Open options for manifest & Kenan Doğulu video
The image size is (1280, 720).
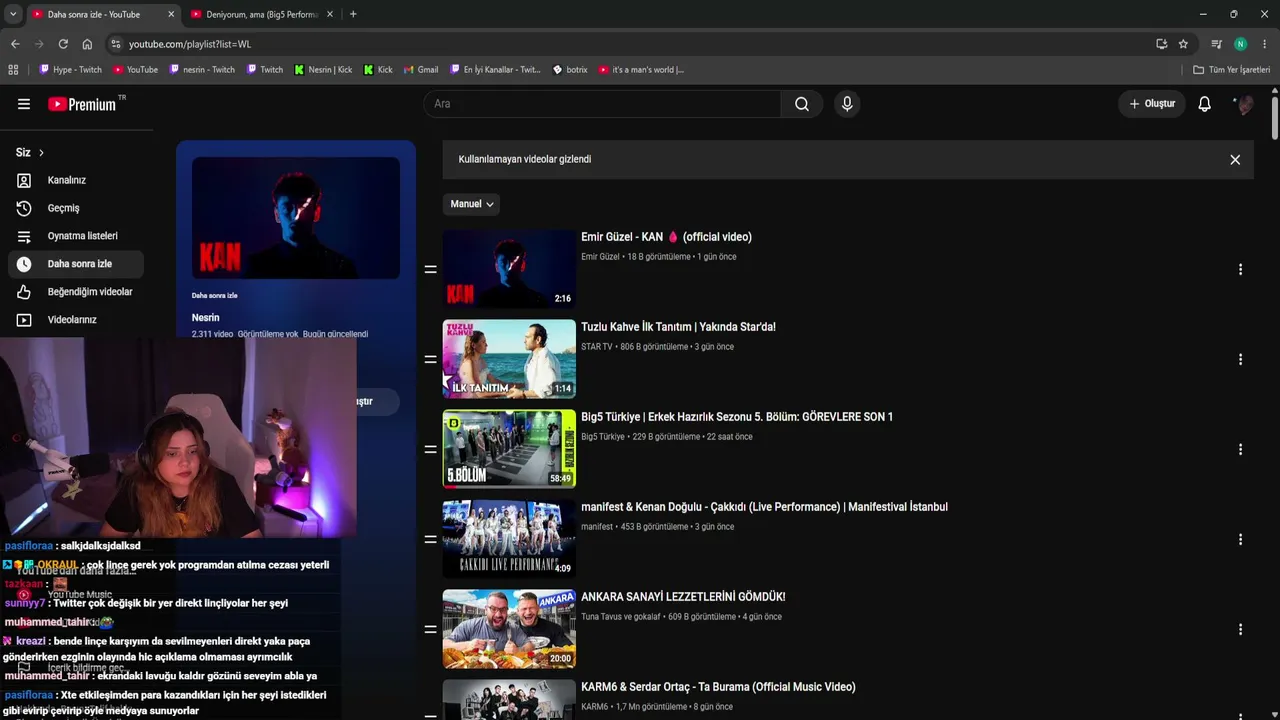pos(1240,539)
